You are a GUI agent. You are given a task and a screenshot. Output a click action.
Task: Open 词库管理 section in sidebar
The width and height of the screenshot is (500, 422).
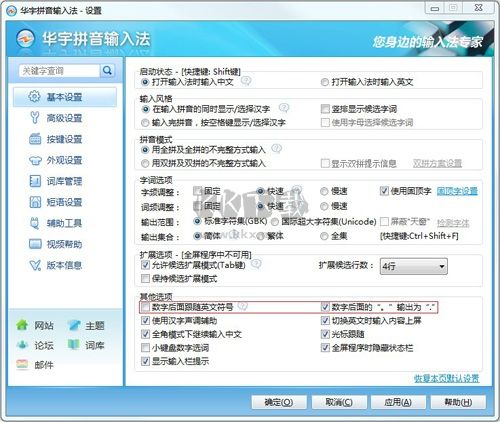64,181
